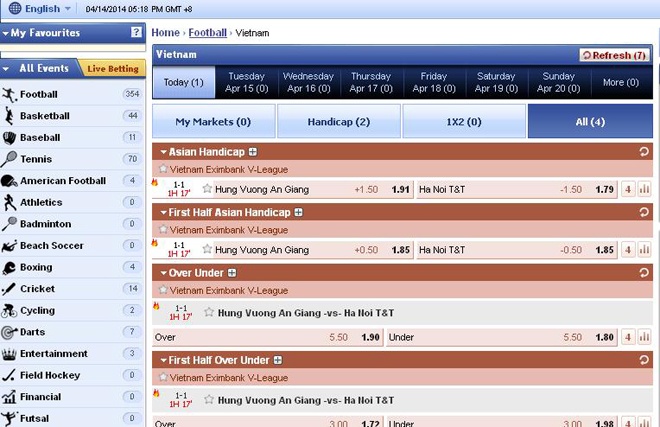Click the Darts target icon in sidebar
The width and height of the screenshot is (660, 427).
point(9,332)
